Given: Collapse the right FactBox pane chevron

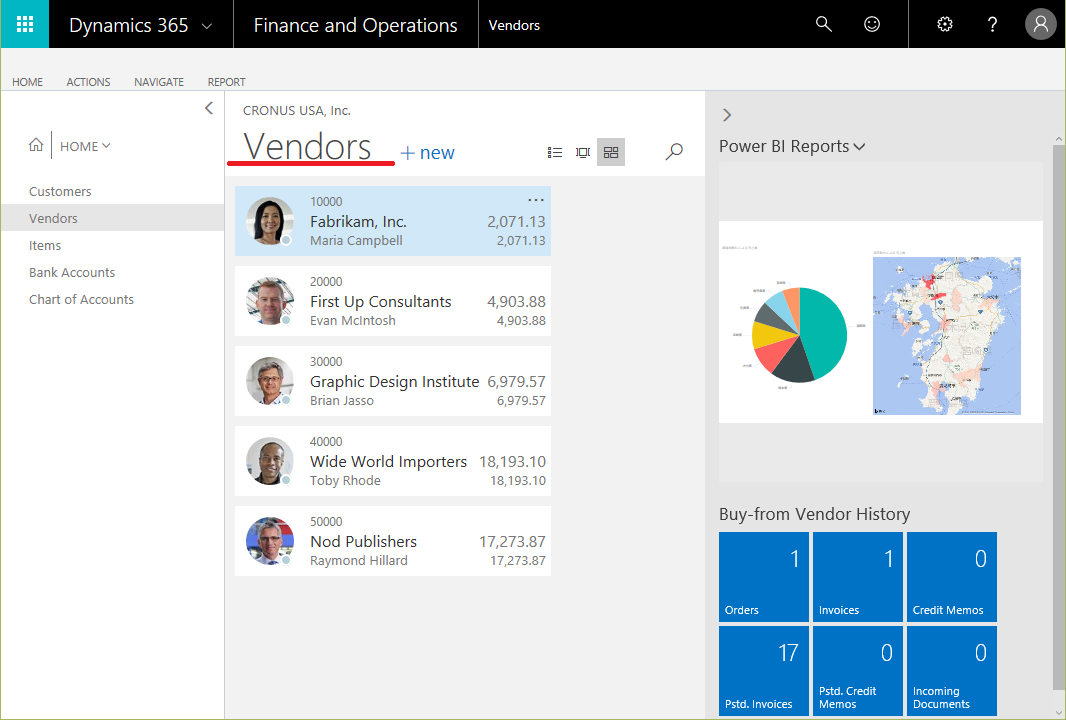Looking at the screenshot, I should pos(727,115).
